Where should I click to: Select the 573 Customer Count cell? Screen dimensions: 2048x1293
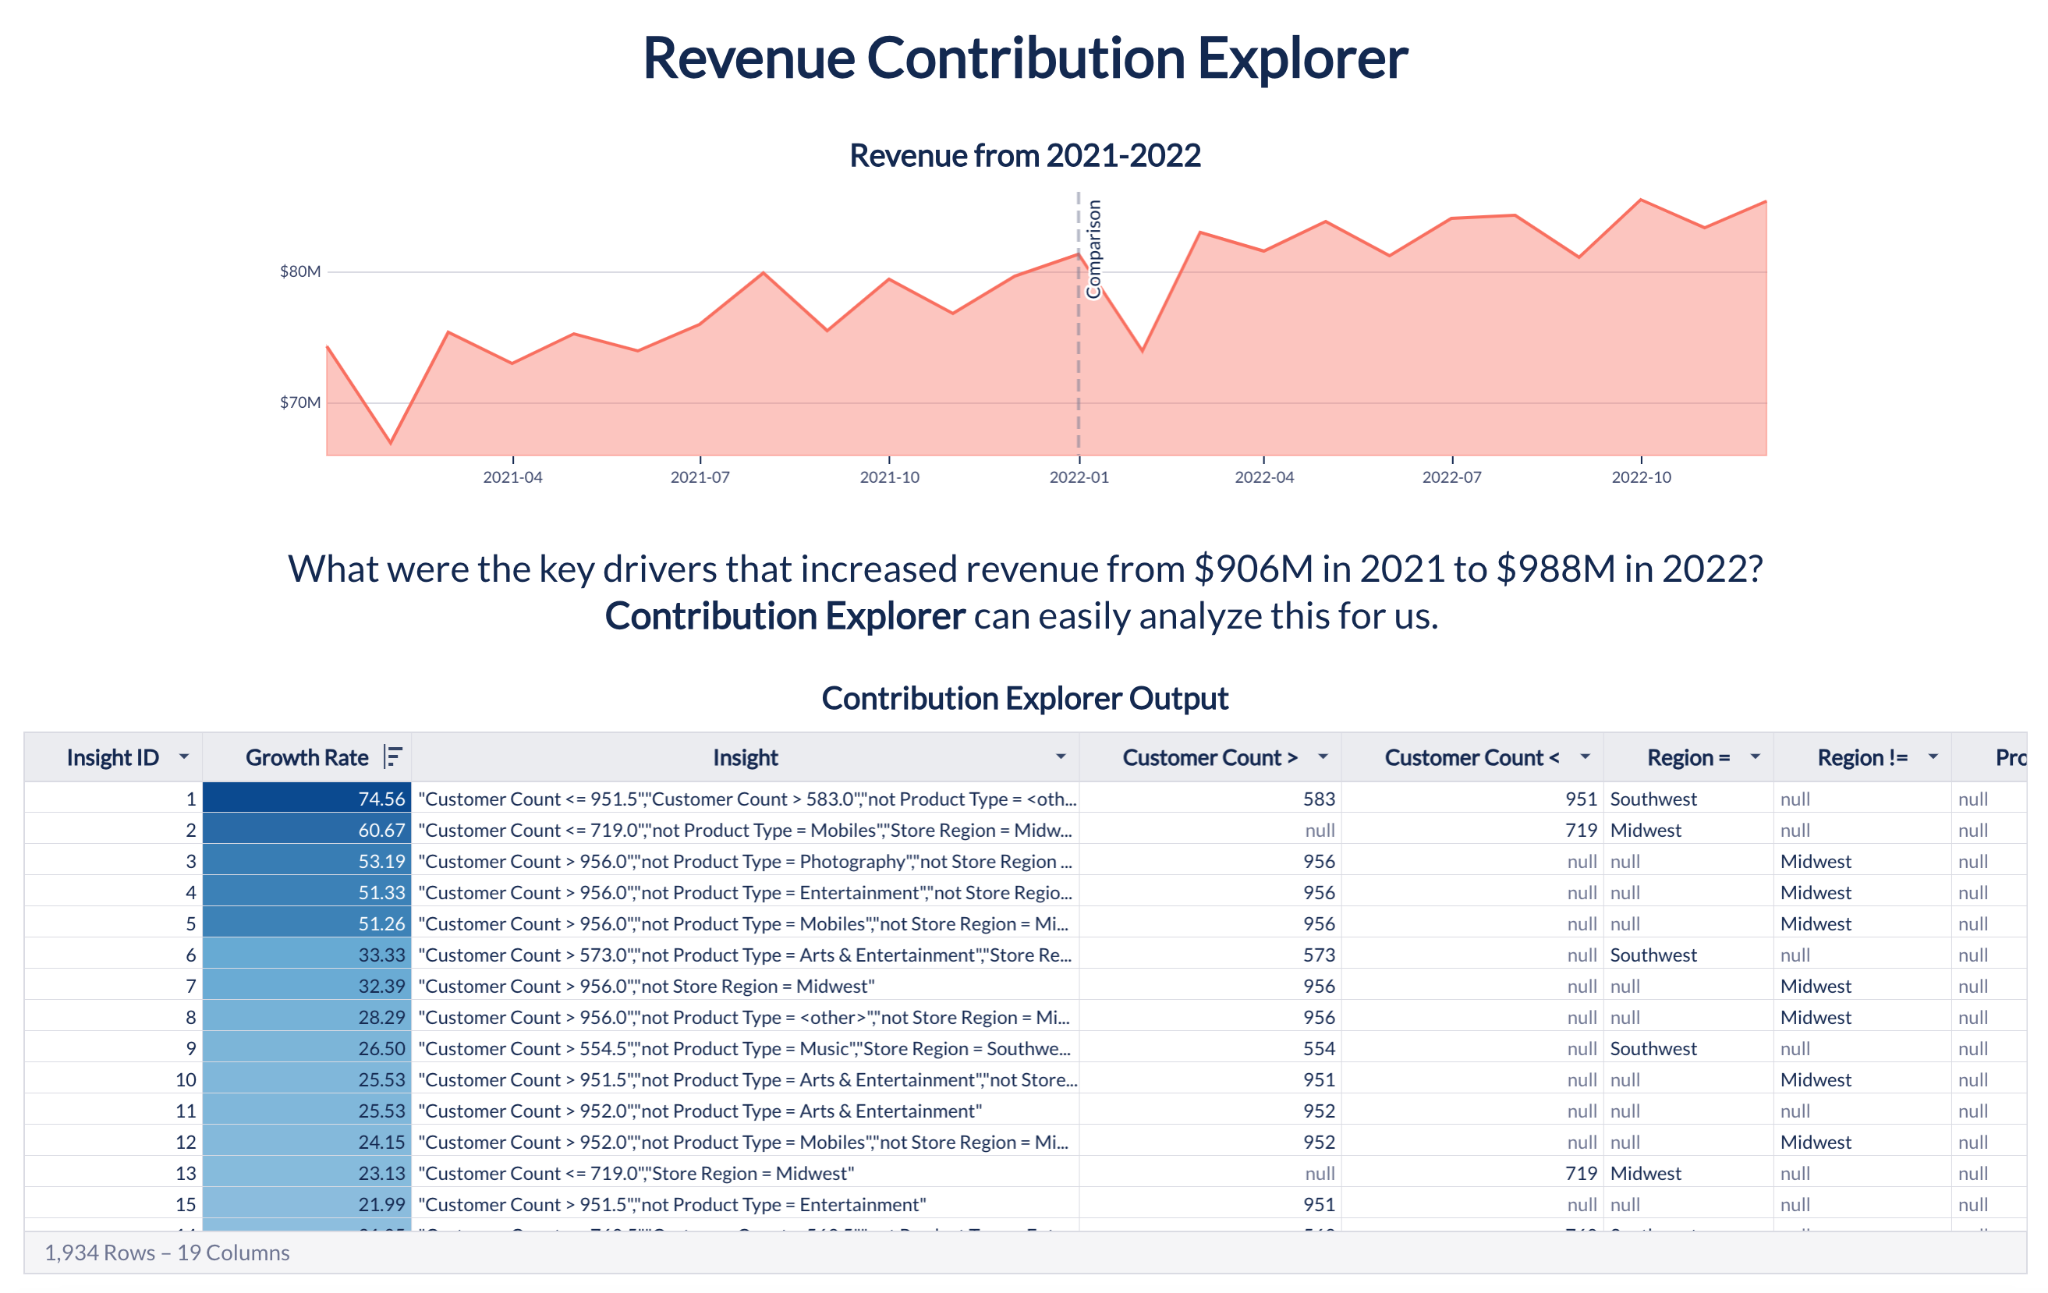pos(1318,955)
